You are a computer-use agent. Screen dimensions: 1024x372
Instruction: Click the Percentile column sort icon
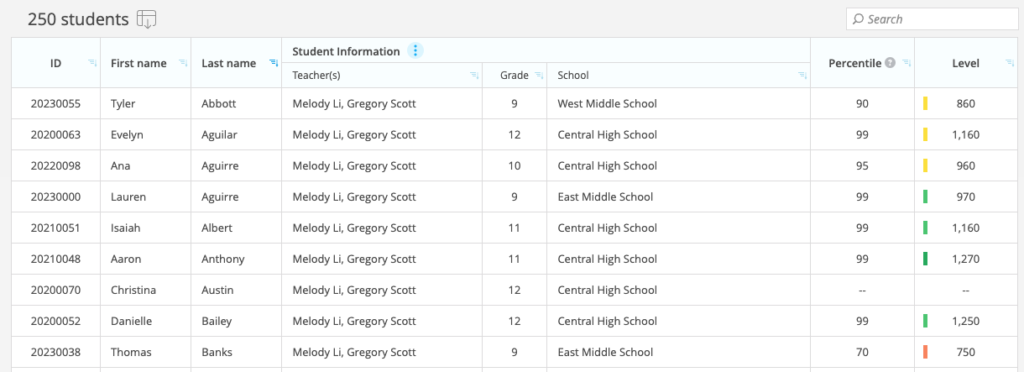(x=906, y=63)
